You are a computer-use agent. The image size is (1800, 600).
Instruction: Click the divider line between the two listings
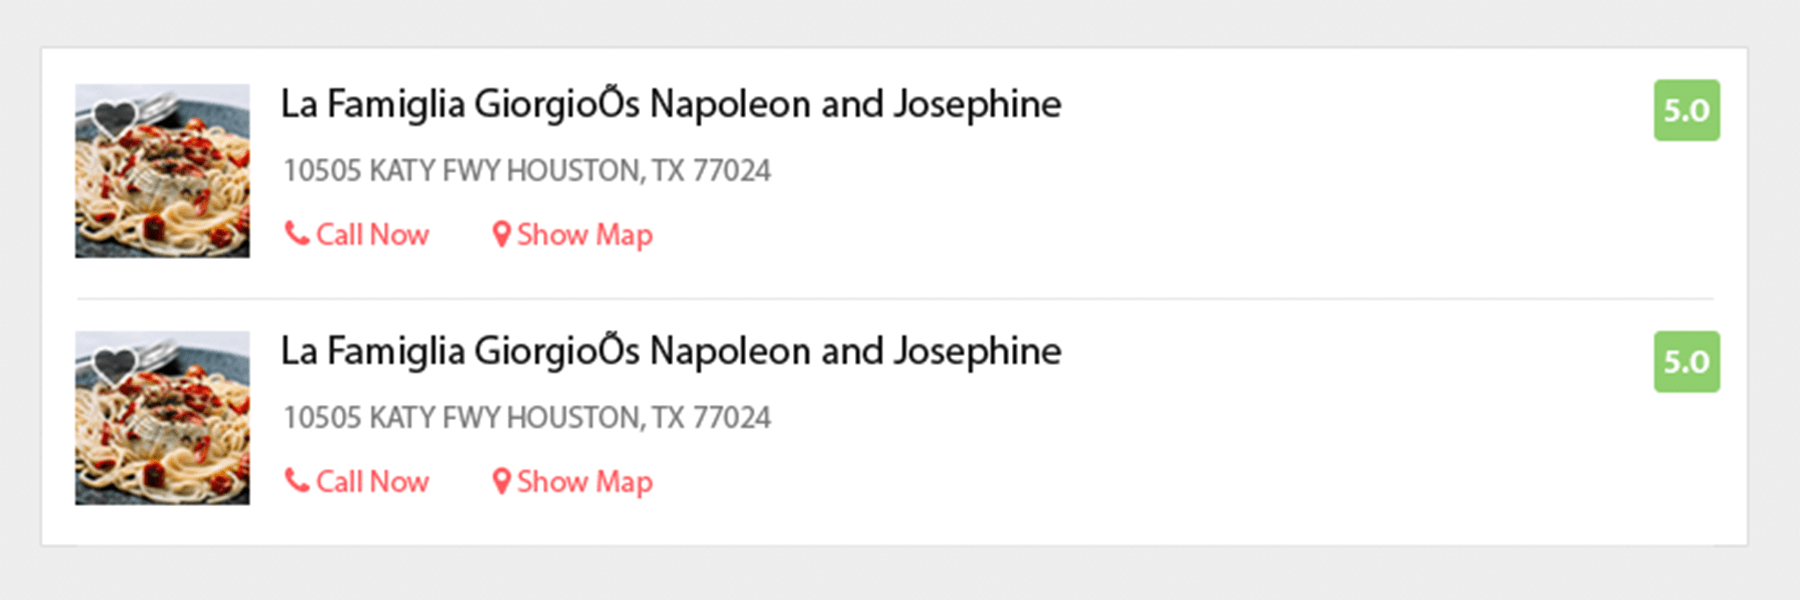(895, 298)
